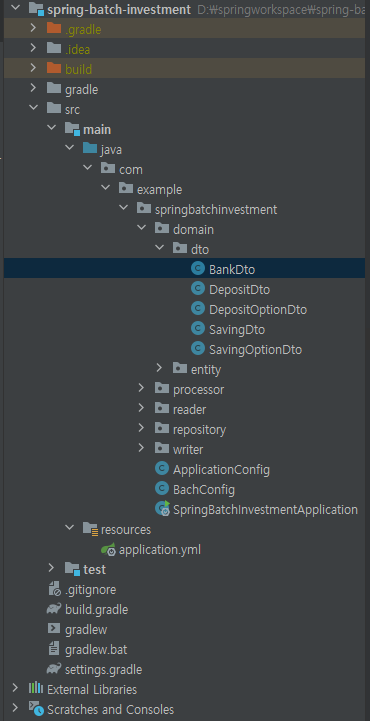370x721 pixels.
Task: Click the build.gradle elephant icon
Action: point(54,609)
